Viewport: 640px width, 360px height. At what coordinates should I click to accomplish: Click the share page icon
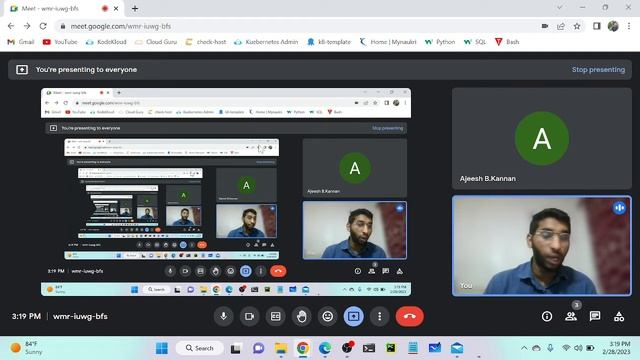click(561, 26)
